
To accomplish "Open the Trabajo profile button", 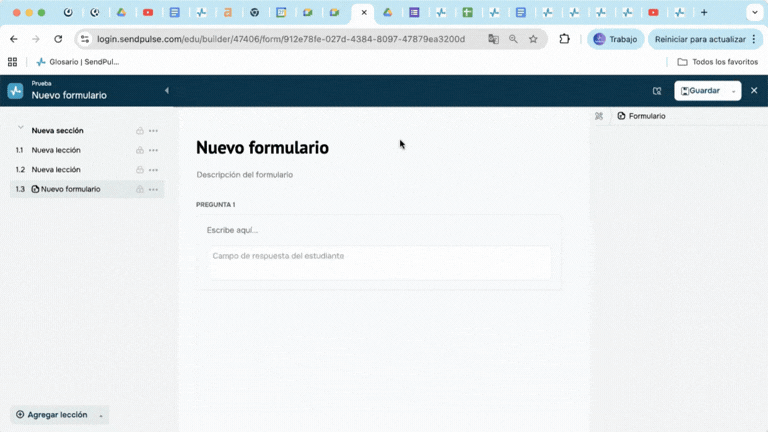I will 615,39.
